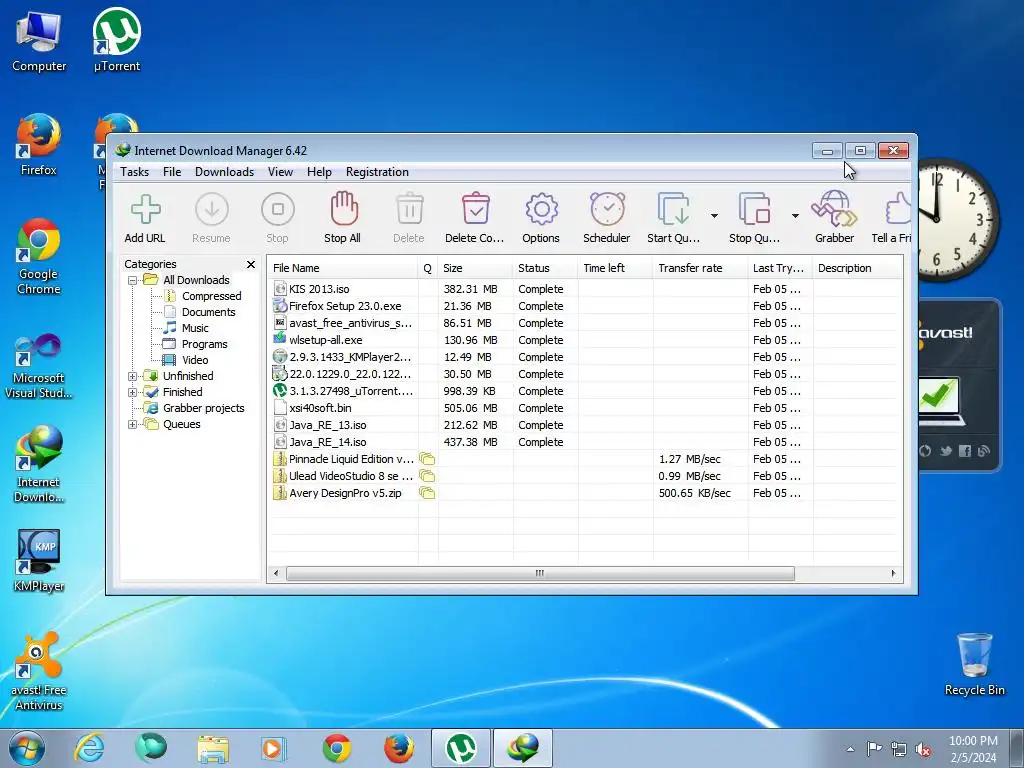Open the Scheduler clock icon
This screenshot has height=768, width=1024.
[x=607, y=209]
